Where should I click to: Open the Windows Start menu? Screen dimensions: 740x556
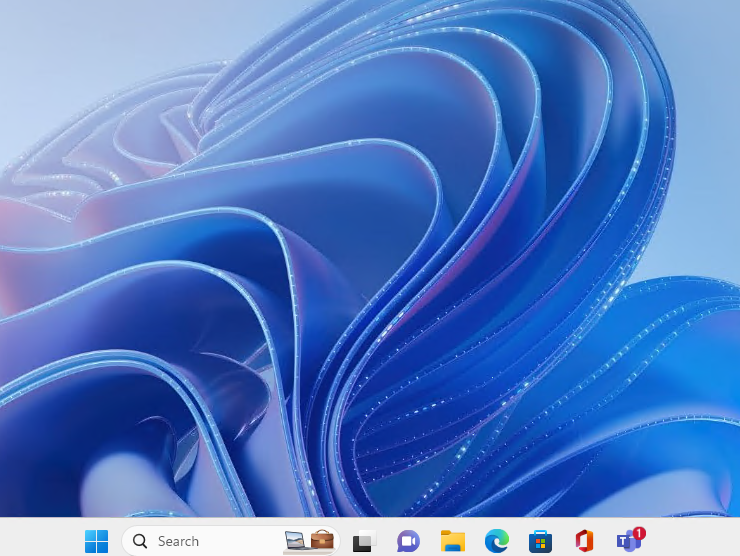click(96, 541)
